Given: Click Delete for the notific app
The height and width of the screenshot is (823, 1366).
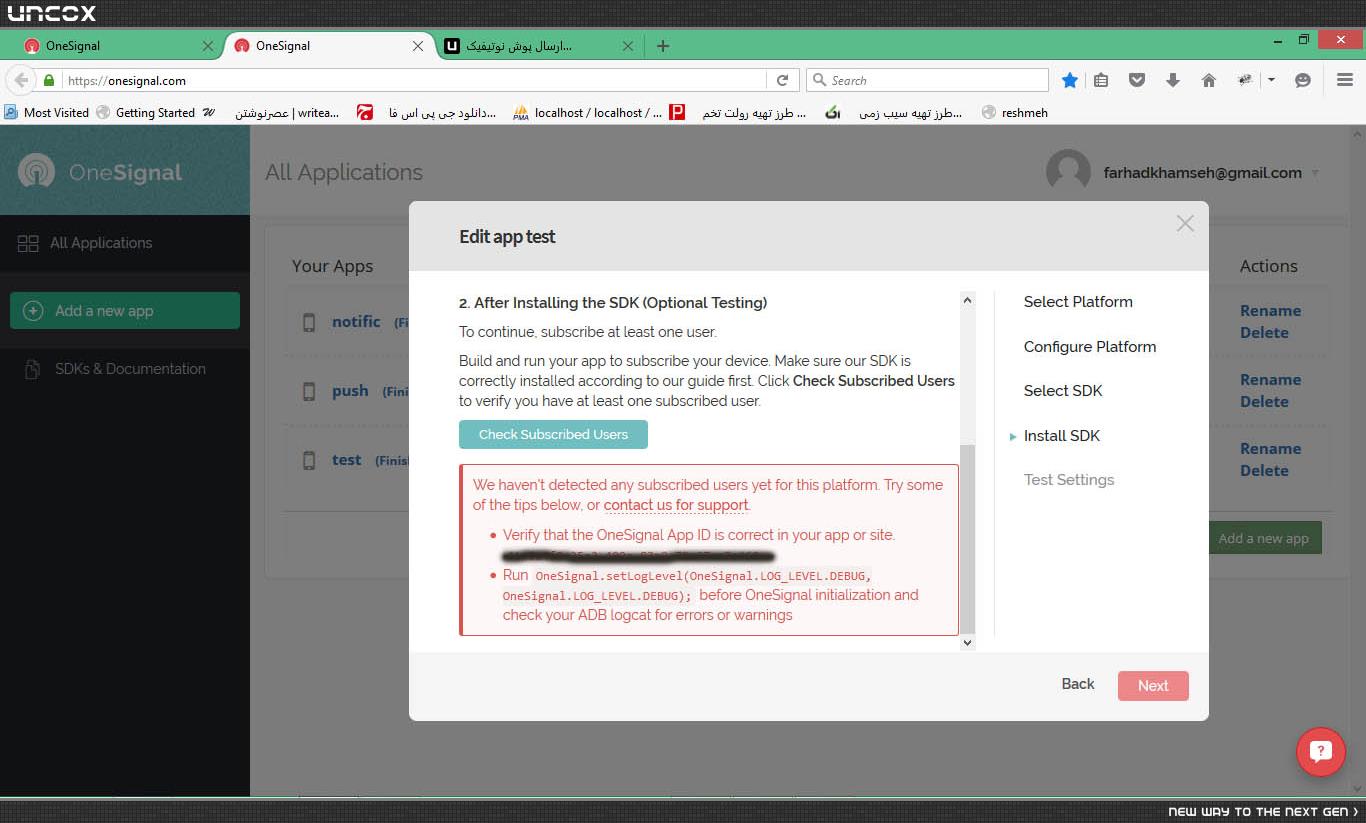Looking at the screenshot, I should pos(1264,333).
